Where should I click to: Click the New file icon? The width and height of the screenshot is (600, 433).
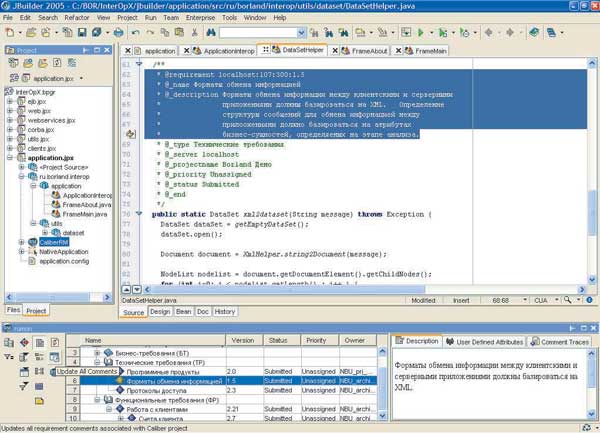click(10, 33)
